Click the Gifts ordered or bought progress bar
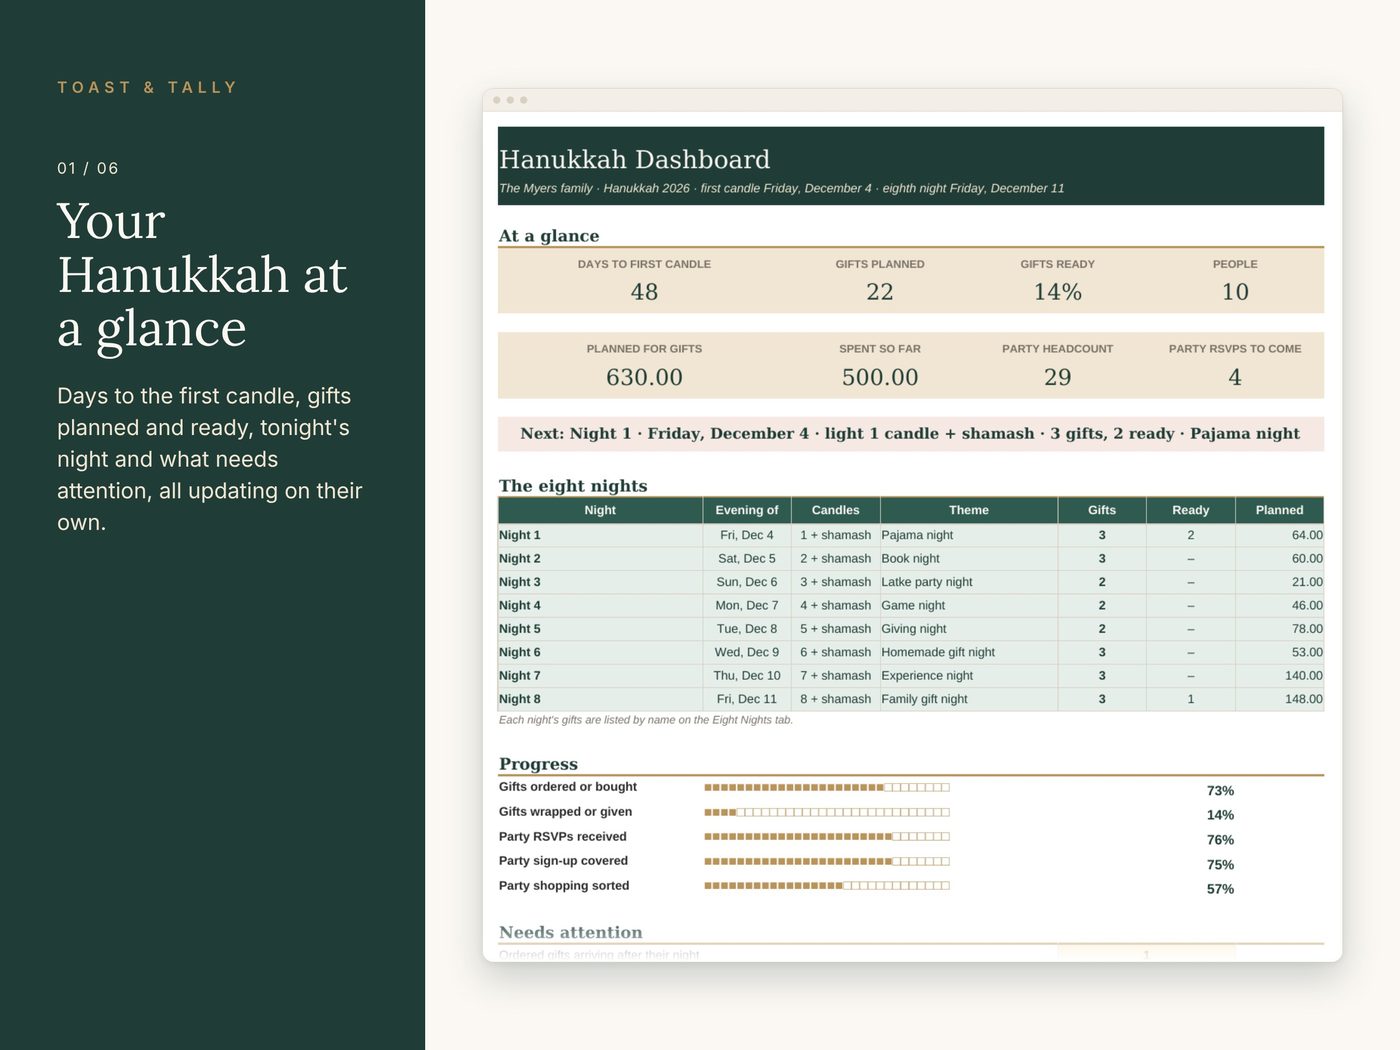 click(827, 788)
